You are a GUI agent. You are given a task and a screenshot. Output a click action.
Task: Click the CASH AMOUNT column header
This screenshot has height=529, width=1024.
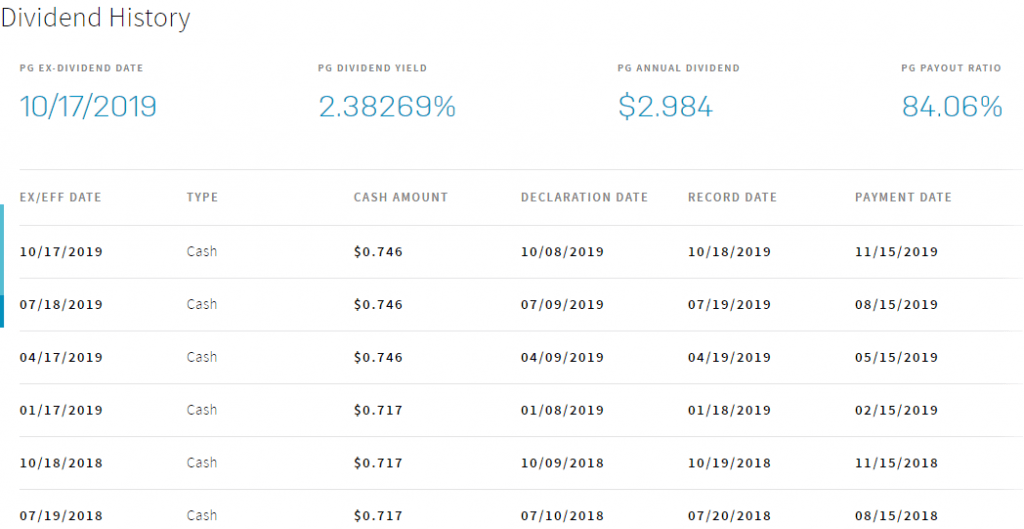[x=401, y=198]
